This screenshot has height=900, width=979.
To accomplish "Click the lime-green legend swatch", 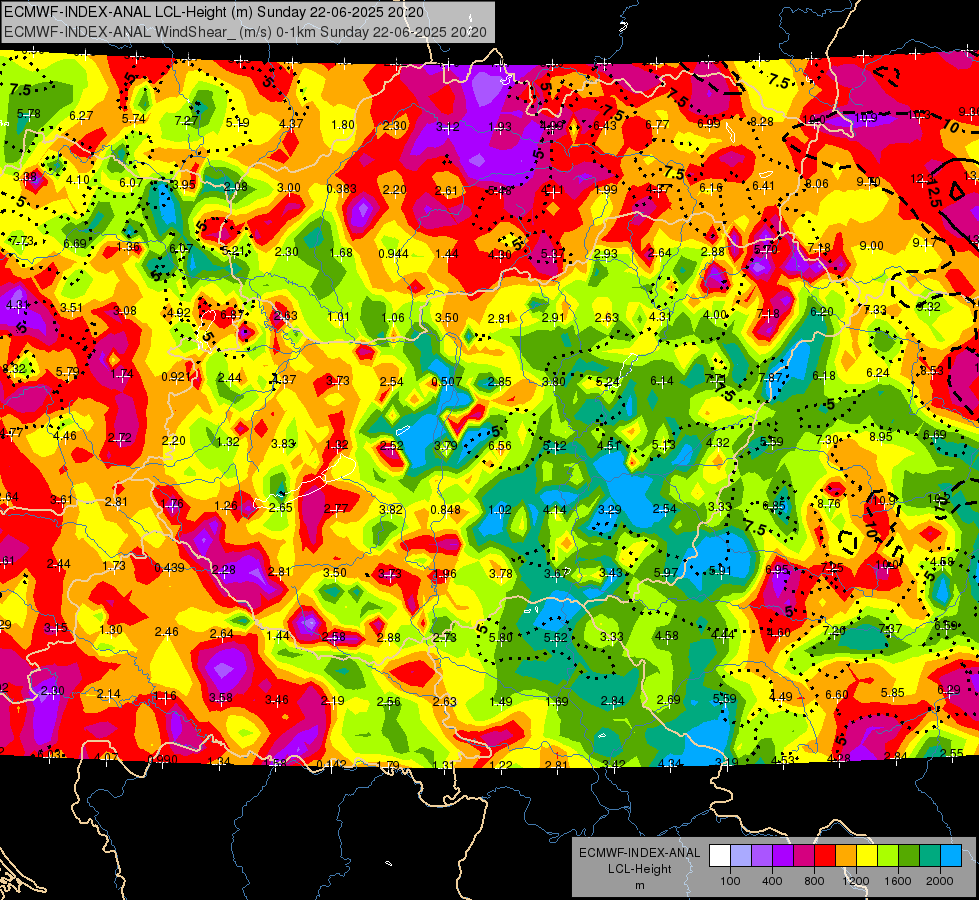I will [x=888, y=855].
